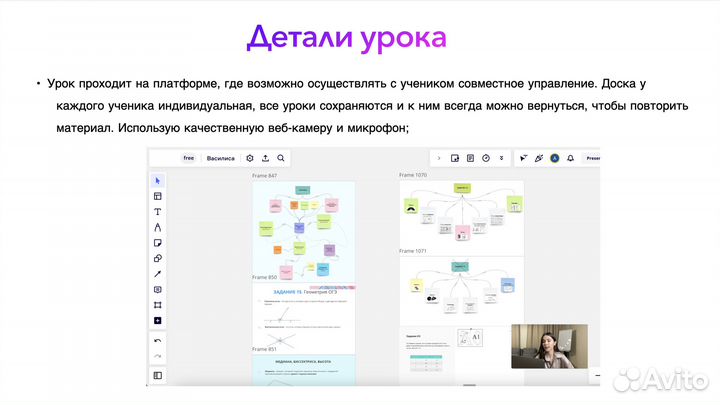Select the Frame 1070 label

pyautogui.click(x=413, y=175)
